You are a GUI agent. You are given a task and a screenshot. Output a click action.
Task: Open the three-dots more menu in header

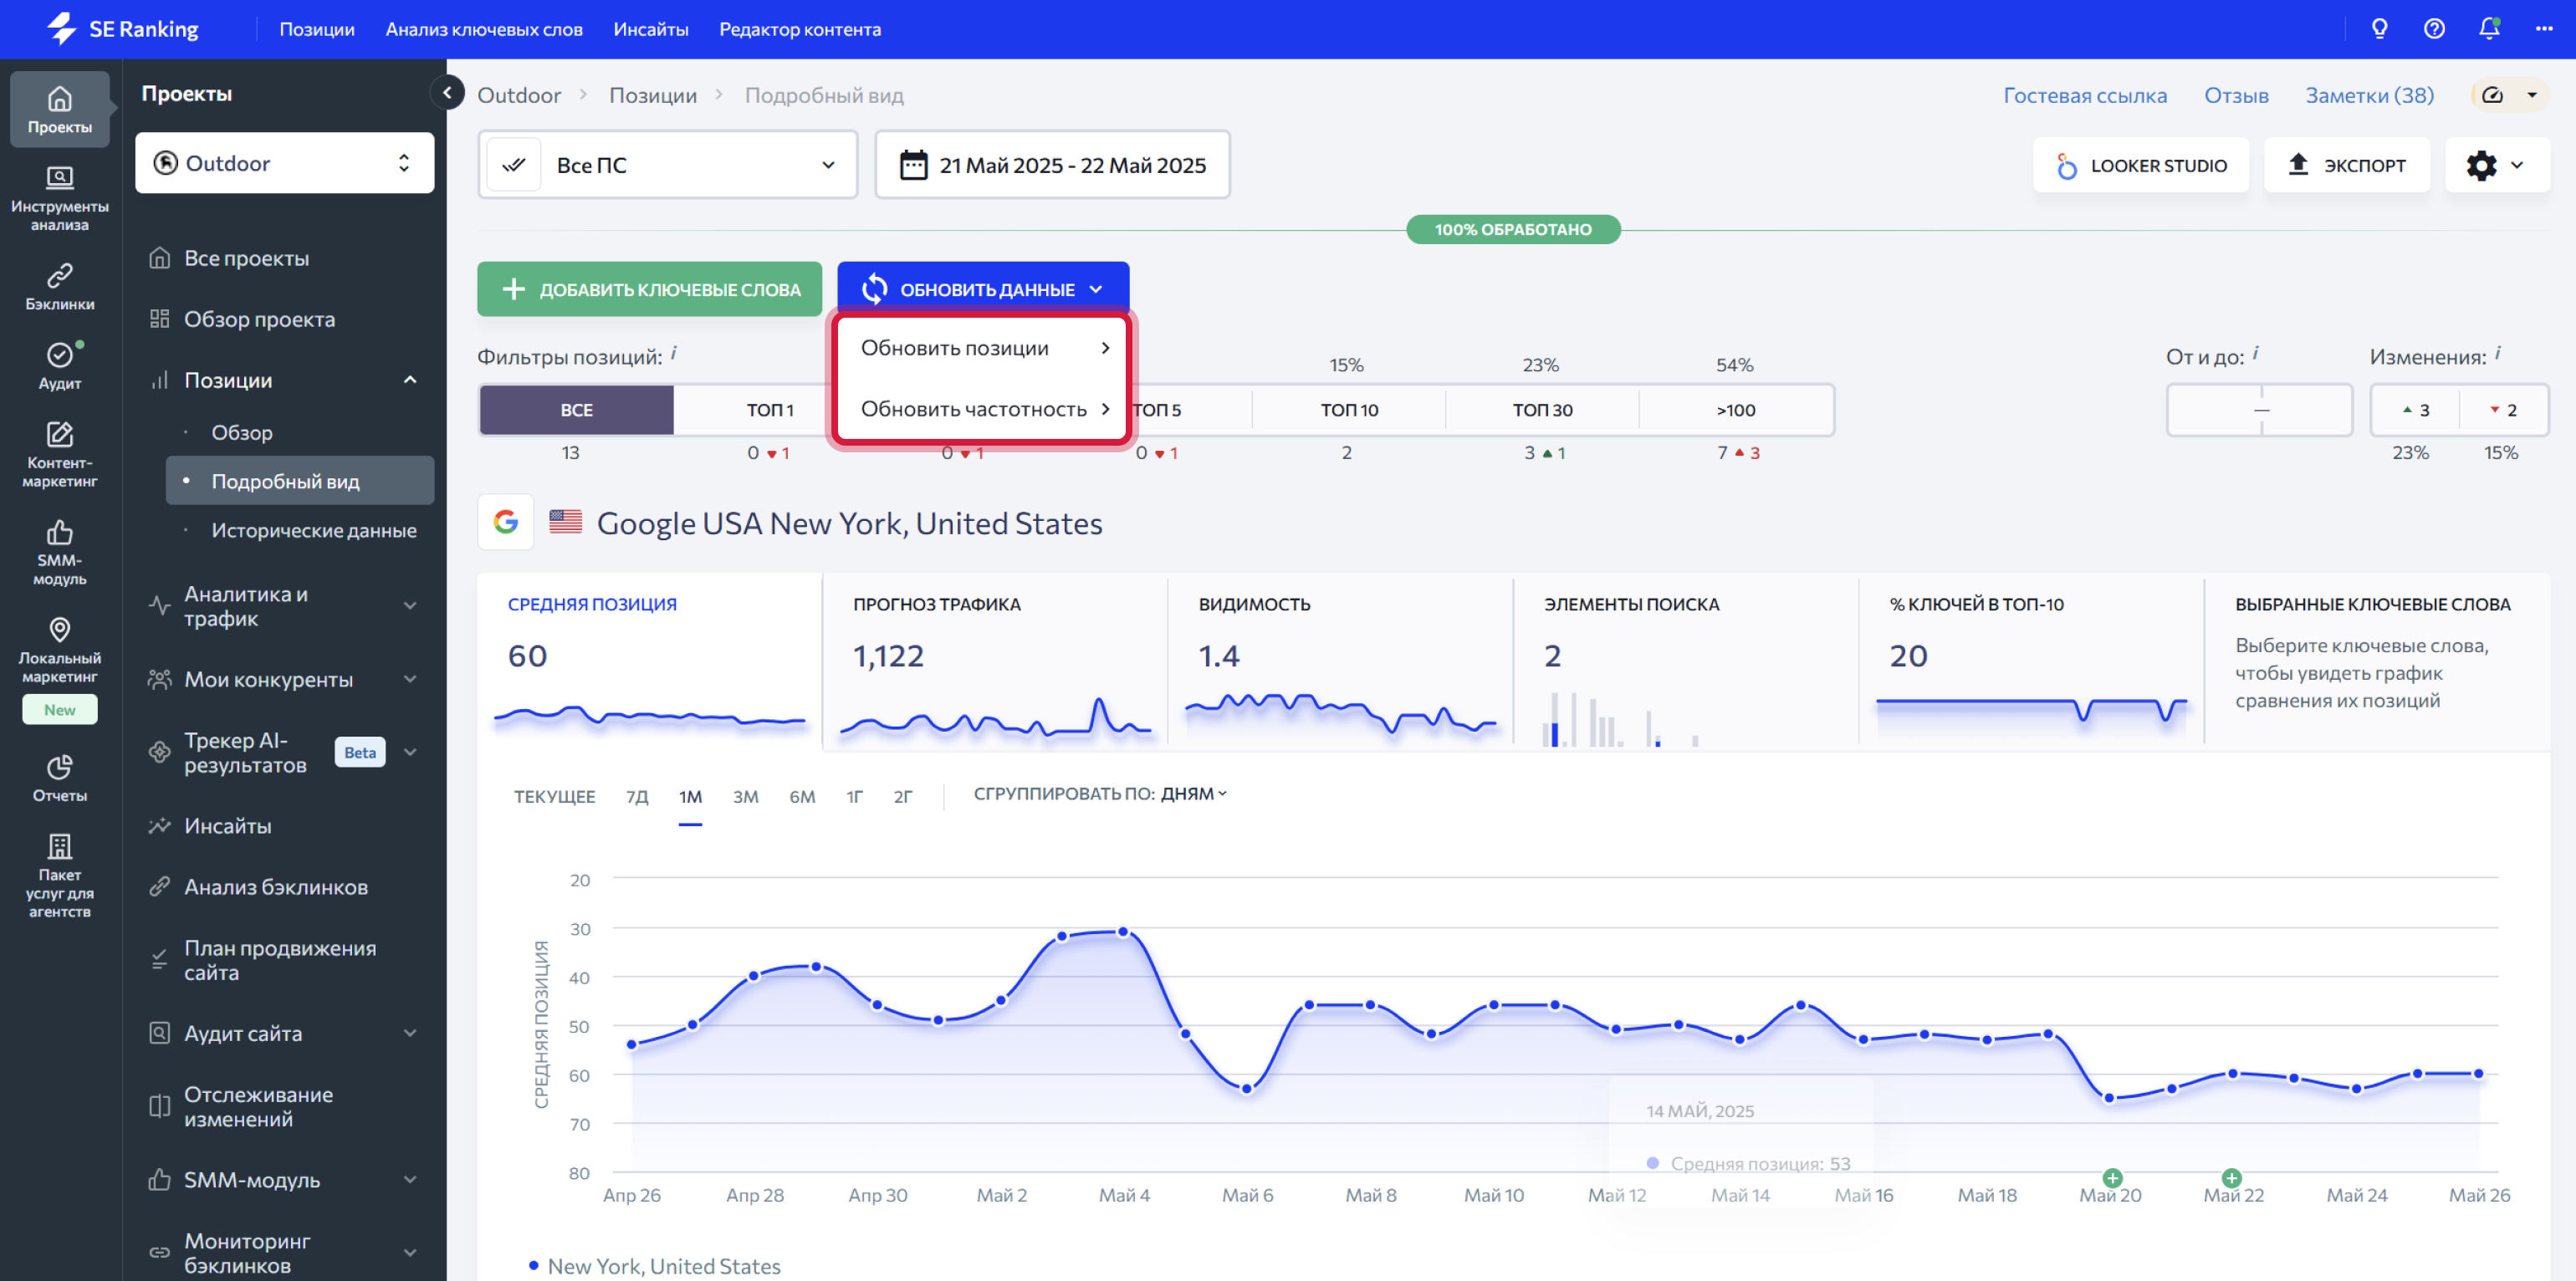(2544, 29)
